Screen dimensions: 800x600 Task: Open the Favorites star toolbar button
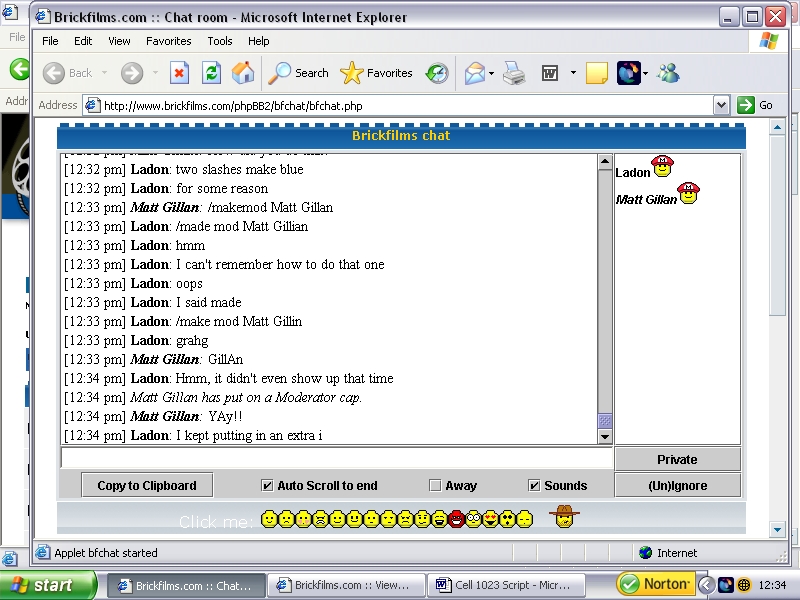pos(376,73)
